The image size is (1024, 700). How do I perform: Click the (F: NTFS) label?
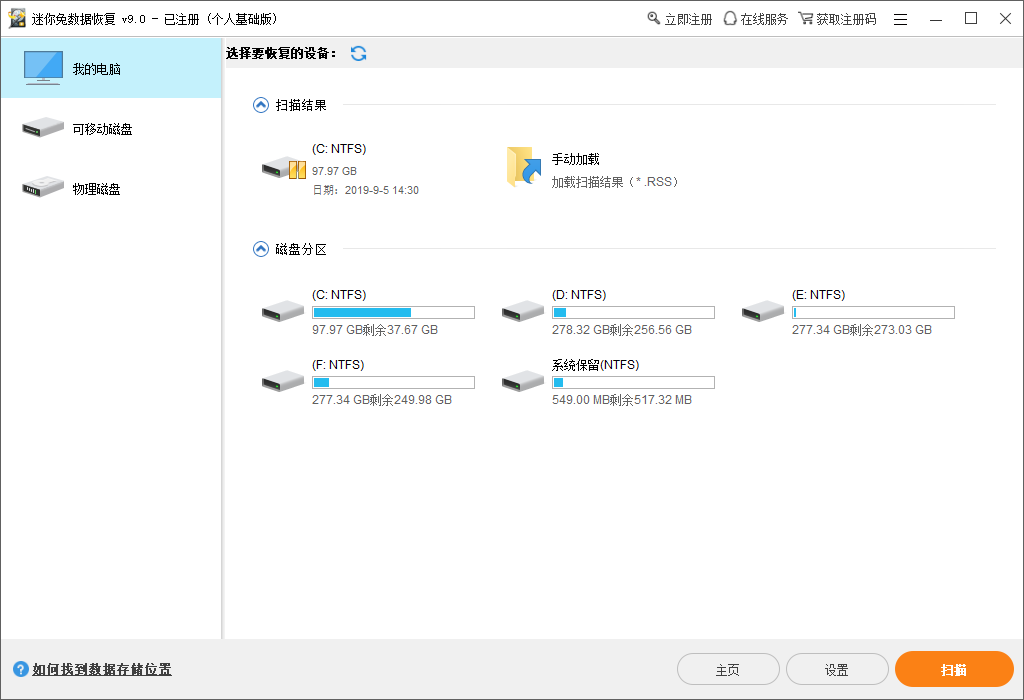tap(338, 365)
